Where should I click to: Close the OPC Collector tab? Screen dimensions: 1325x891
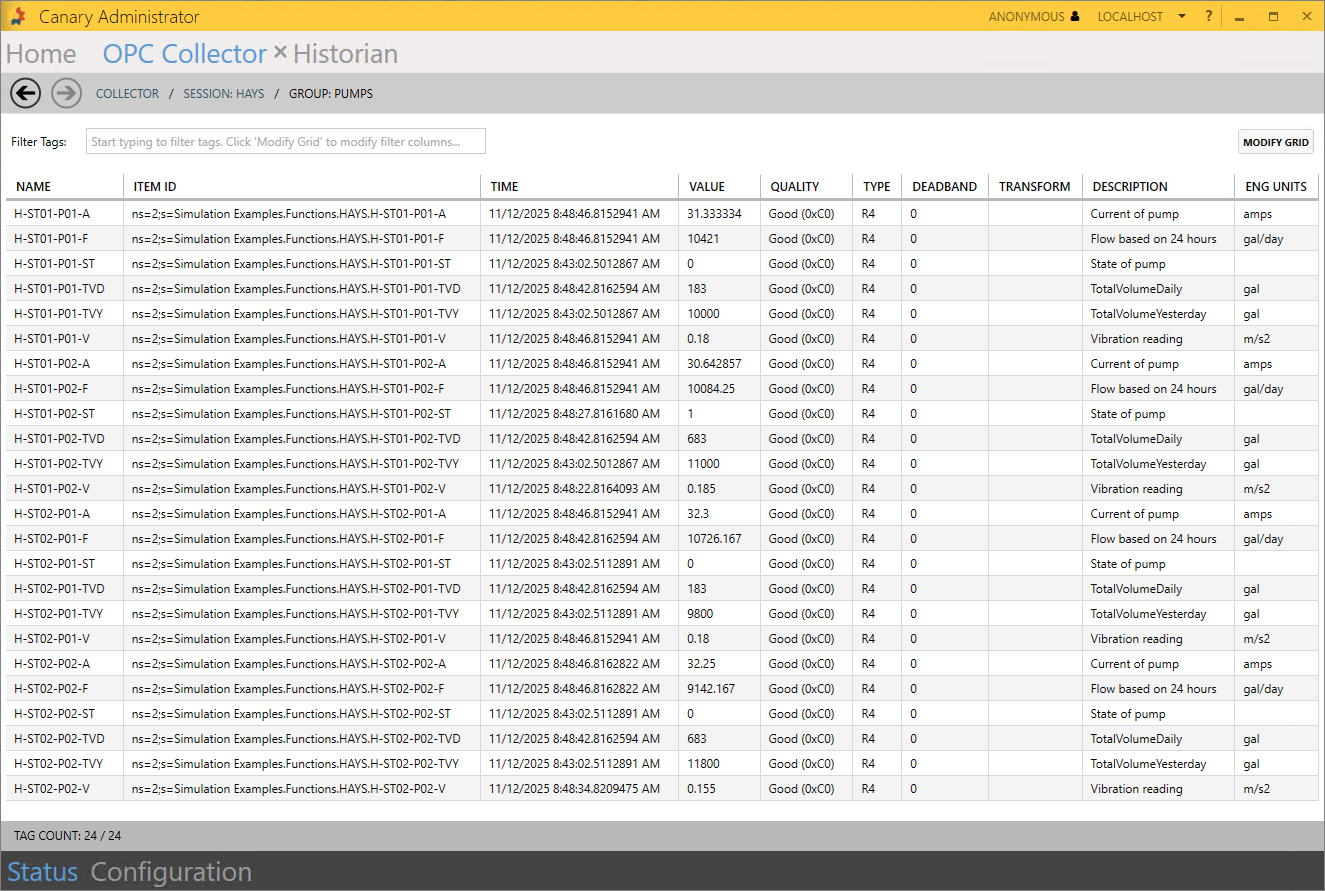(x=280, y=52)
